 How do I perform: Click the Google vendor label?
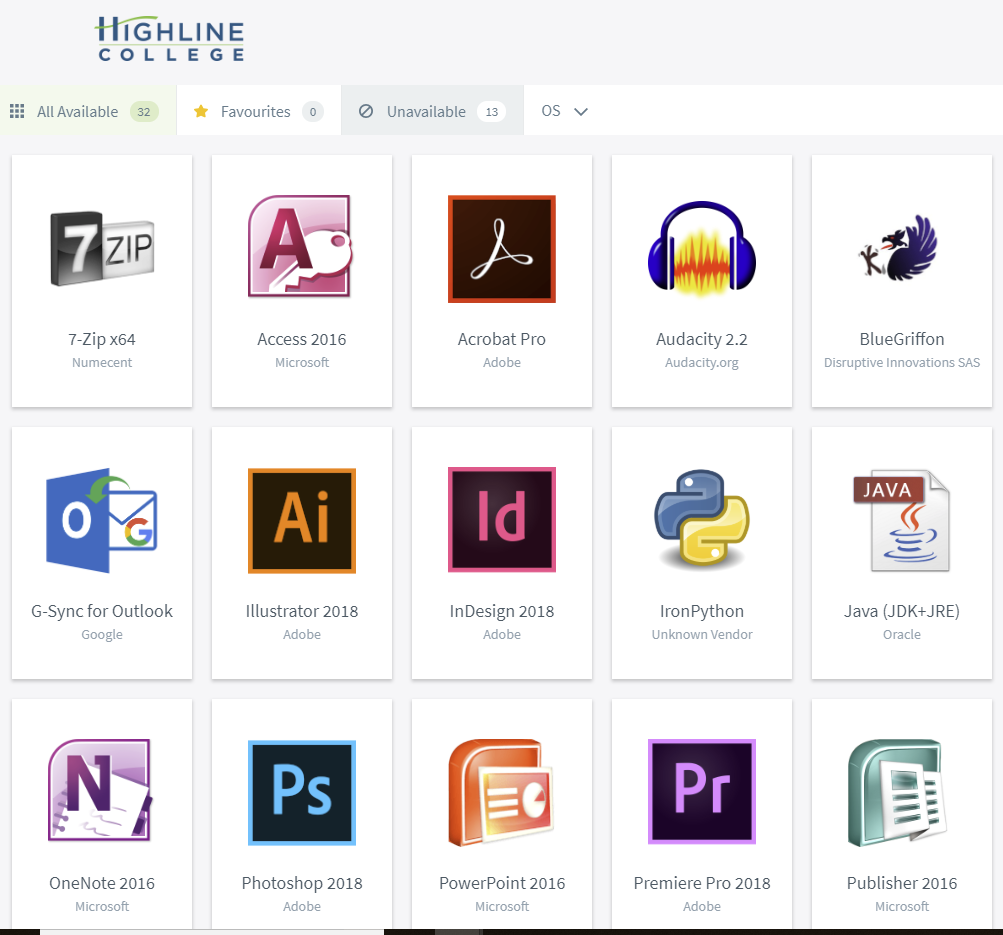102,634
